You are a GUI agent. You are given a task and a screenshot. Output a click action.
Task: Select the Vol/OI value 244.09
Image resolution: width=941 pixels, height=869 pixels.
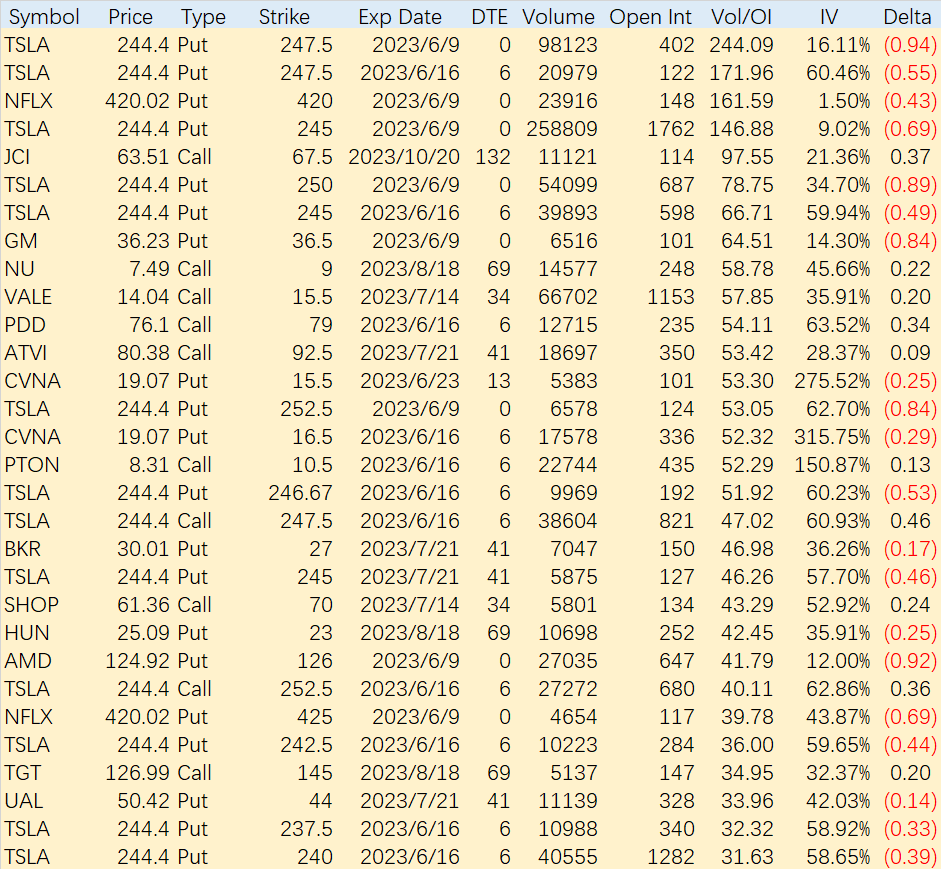(741, 45)
